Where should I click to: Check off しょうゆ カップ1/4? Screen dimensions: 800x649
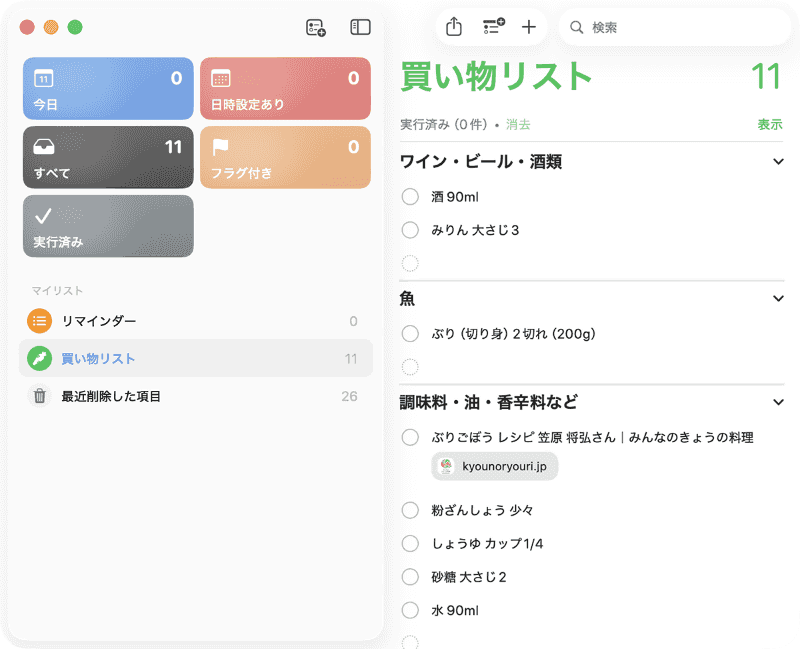click(x=410, y=543)
